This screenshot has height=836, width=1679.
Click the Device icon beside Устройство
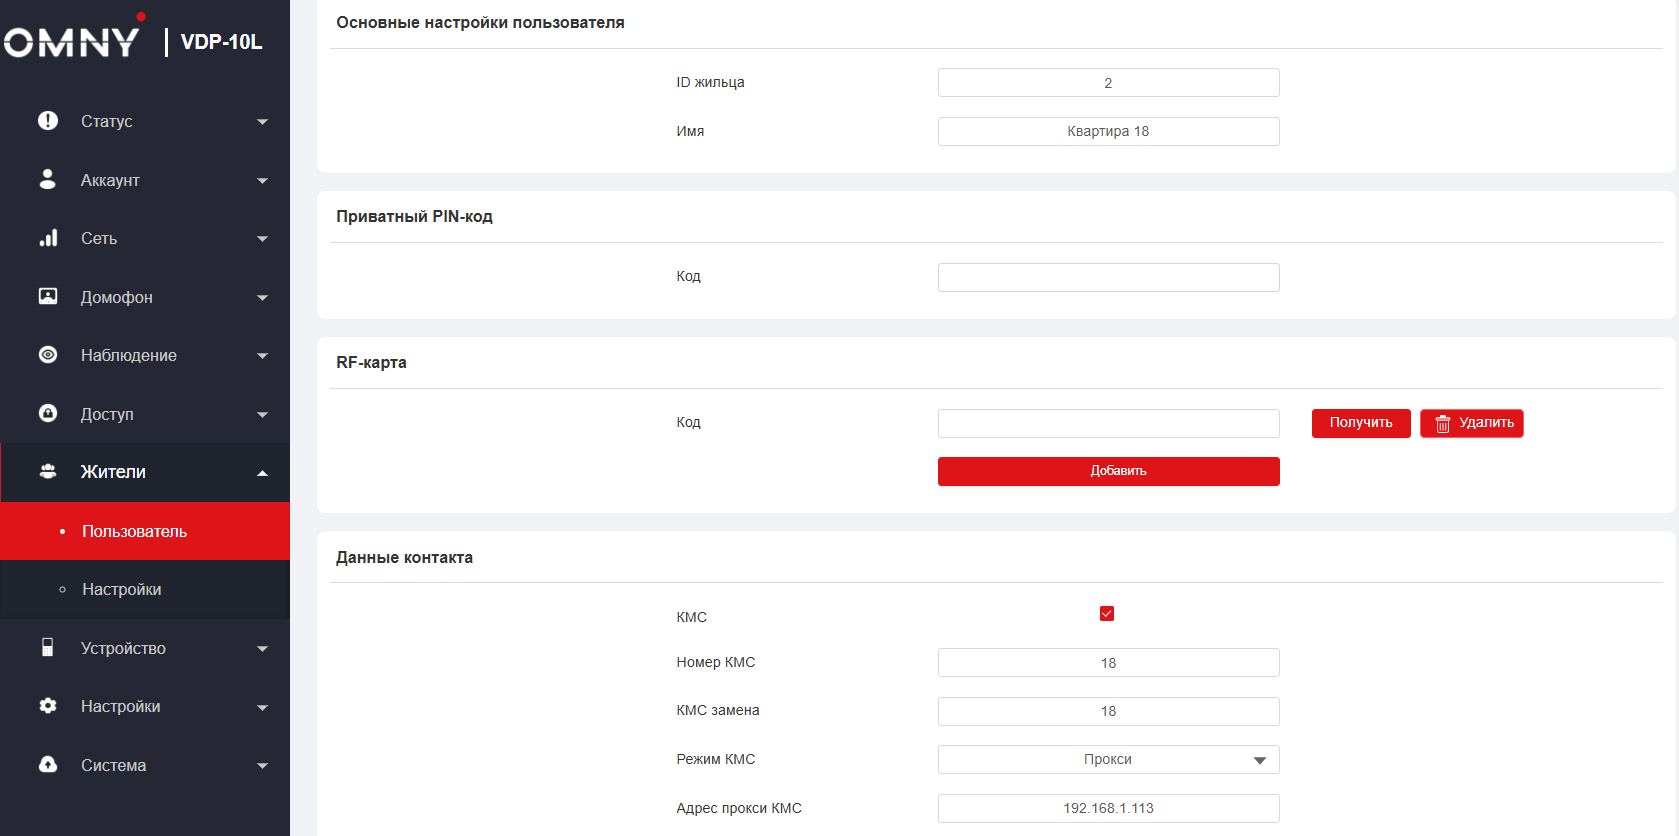pyautogui.click(x=47, y=648)
